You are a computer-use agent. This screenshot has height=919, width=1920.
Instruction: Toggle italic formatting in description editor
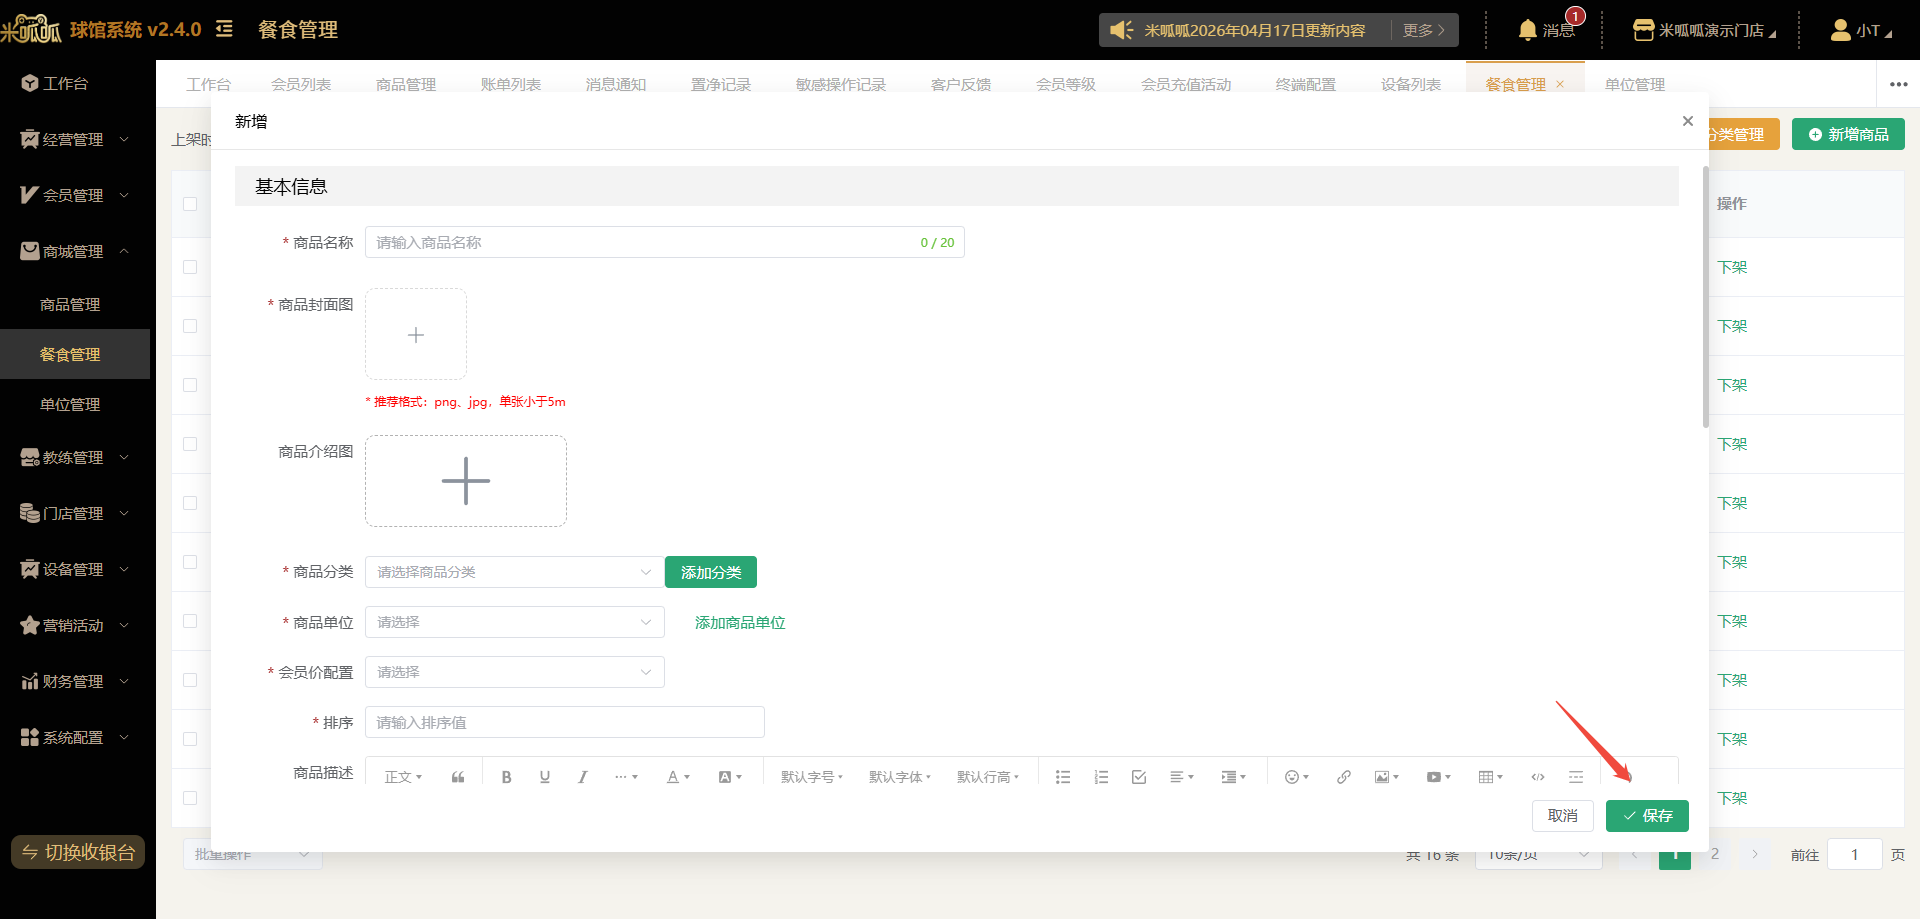pyautogui.click(x=583, y=777)
